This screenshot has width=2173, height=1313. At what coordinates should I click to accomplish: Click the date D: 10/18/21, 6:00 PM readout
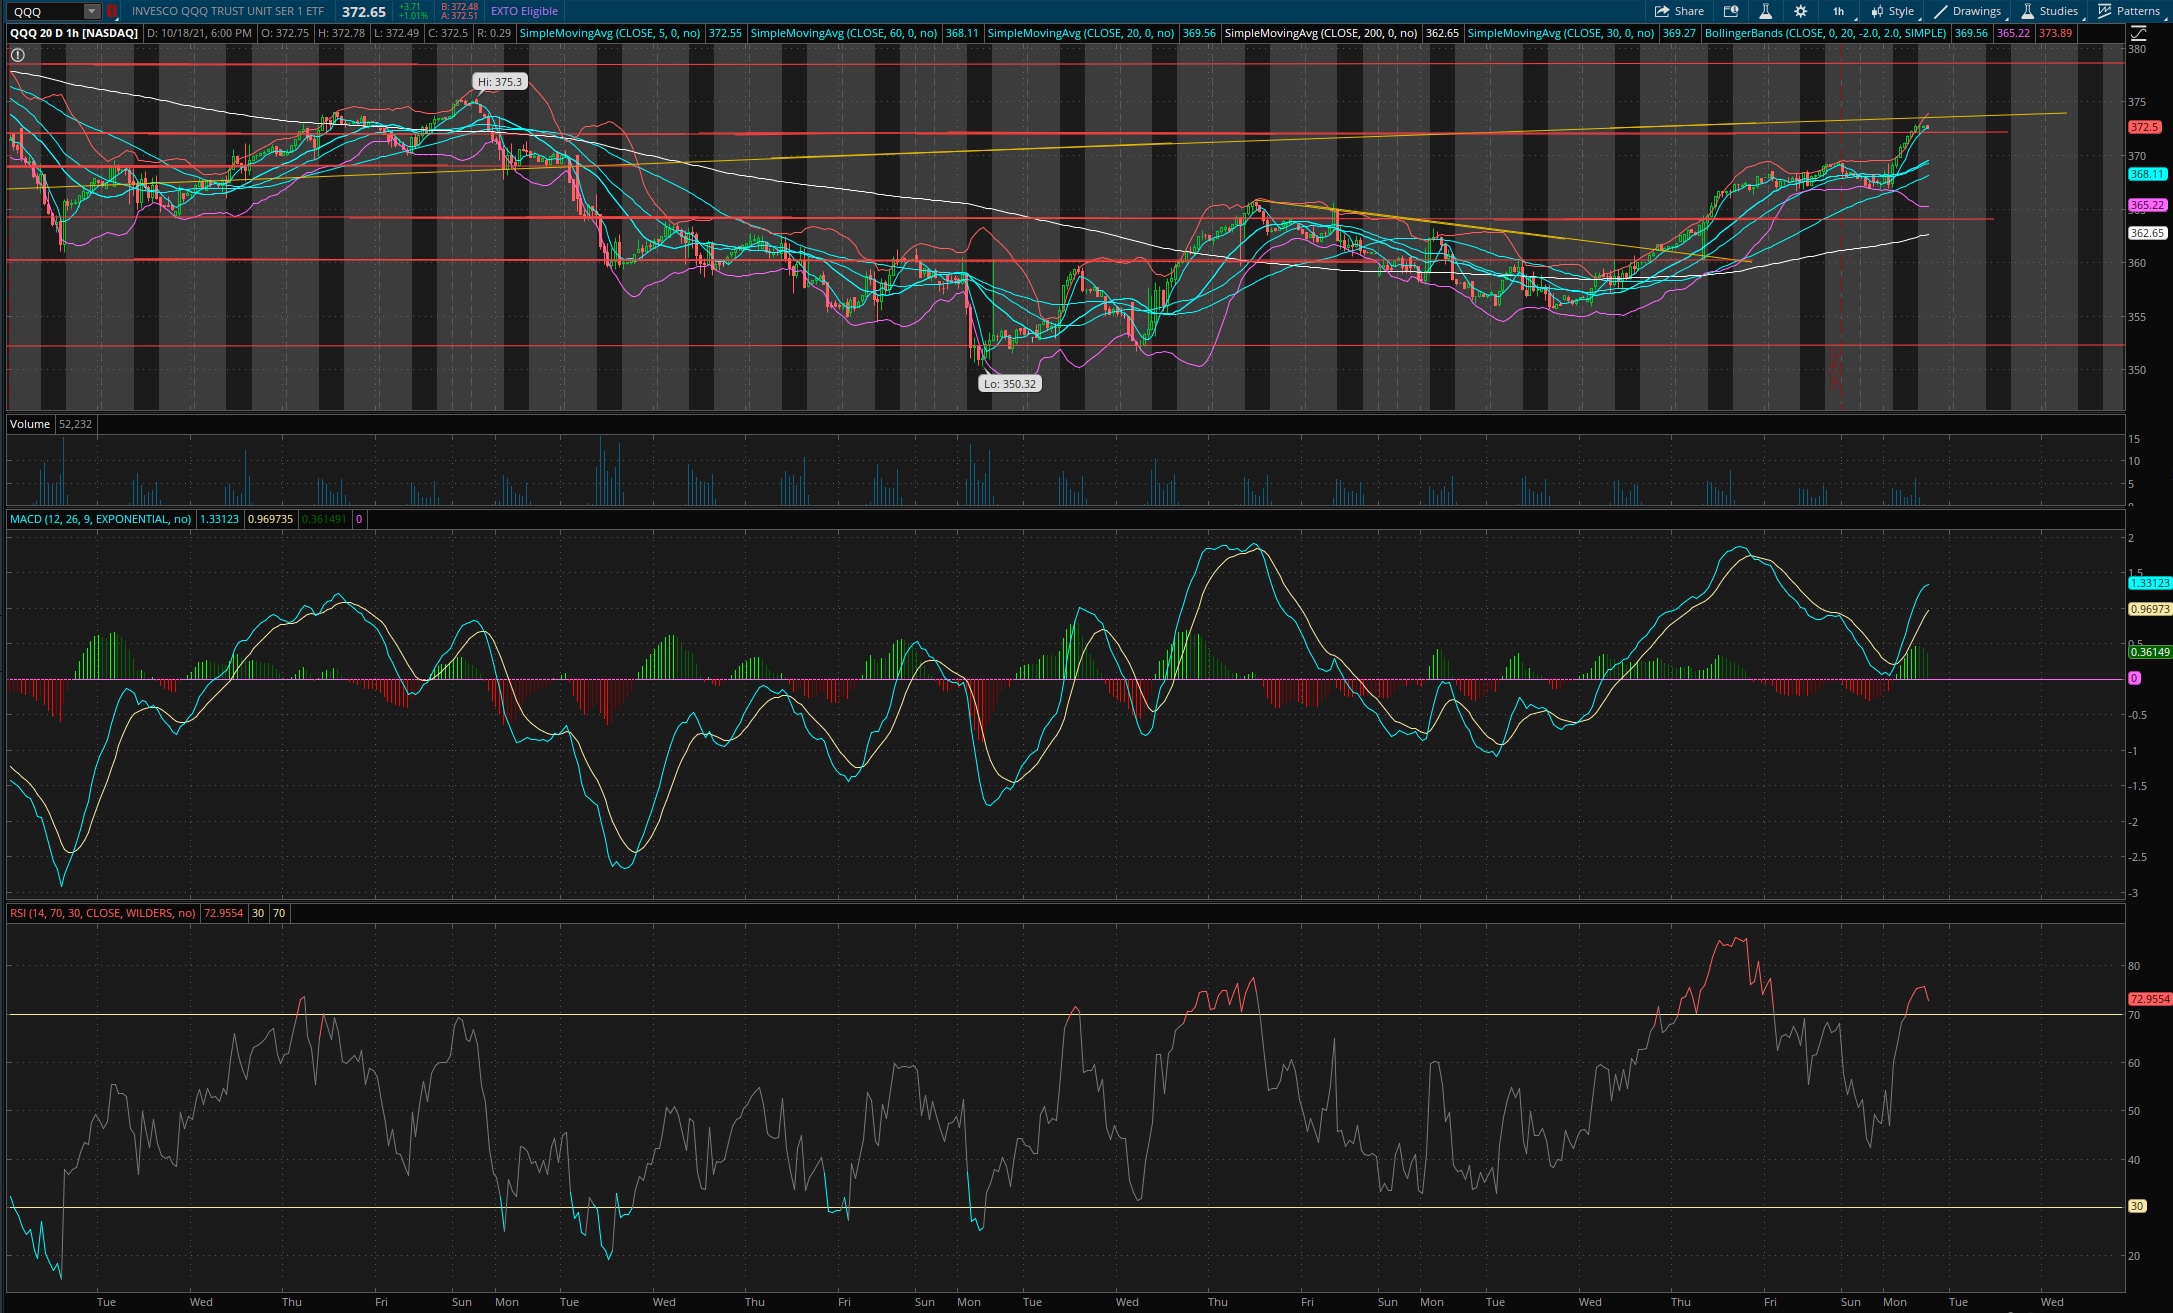(199, 33)
